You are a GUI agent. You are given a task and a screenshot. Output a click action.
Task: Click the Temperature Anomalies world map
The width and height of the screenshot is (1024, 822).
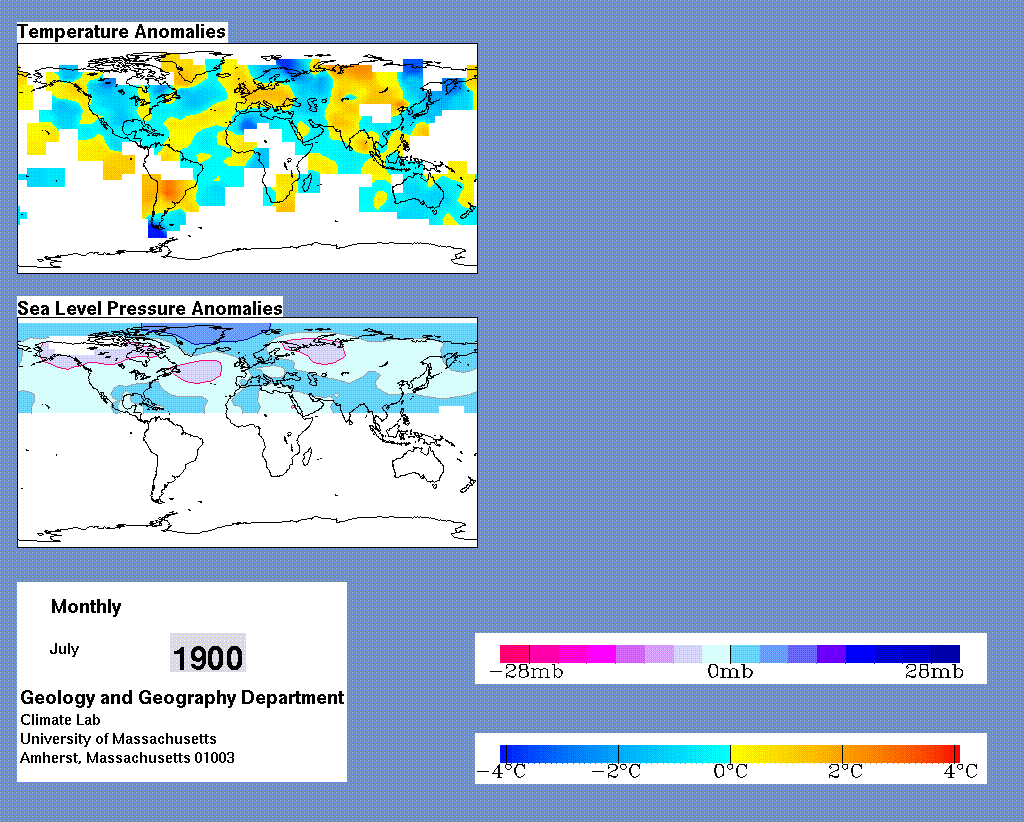(x=248, y=159)
